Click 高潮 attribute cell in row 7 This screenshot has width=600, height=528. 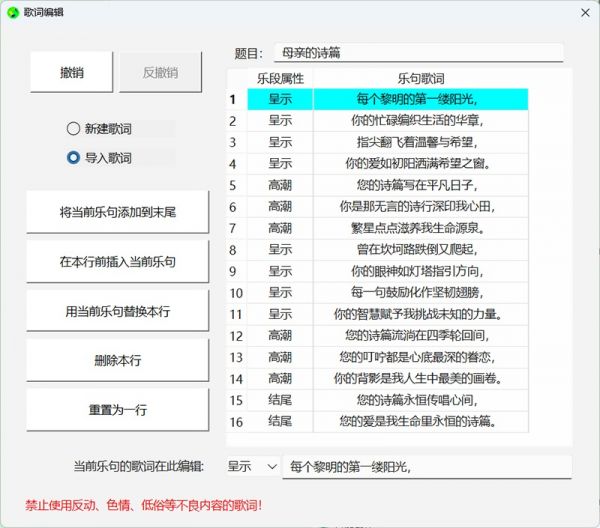tap(280, 228)
